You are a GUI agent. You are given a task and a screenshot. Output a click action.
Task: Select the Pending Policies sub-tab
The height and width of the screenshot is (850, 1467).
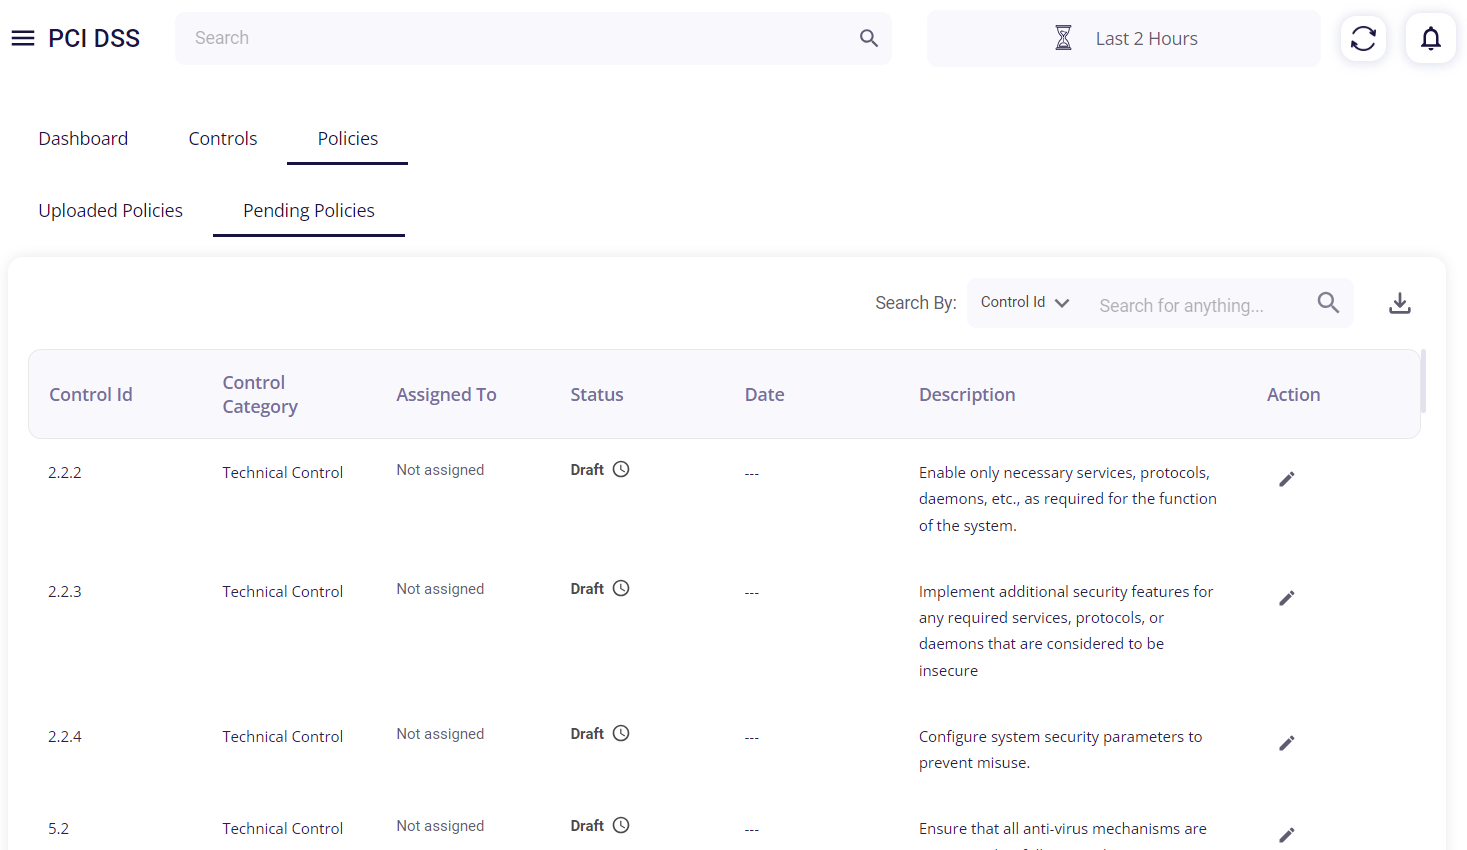click(x=309, y=211)
